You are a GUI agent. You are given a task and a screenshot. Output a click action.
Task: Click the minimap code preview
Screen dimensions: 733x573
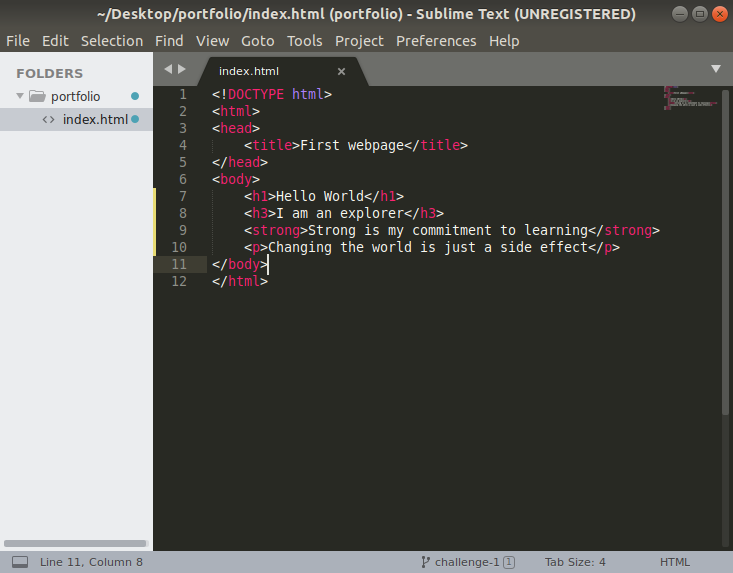[x=690, y=98]
